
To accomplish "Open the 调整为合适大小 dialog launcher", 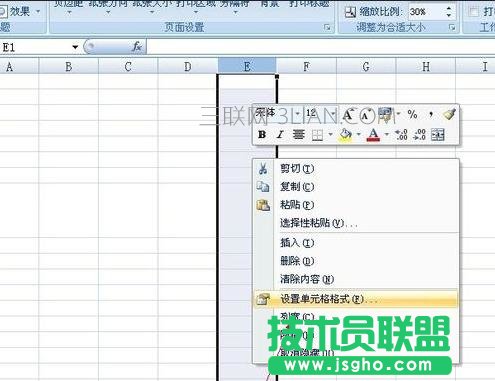I will pyautogui.click(x=452, y=27).
